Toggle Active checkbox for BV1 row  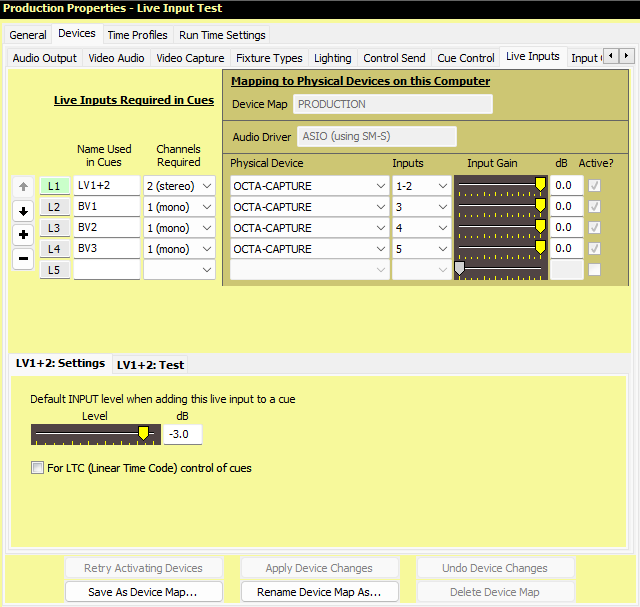(x=594, y=207)
